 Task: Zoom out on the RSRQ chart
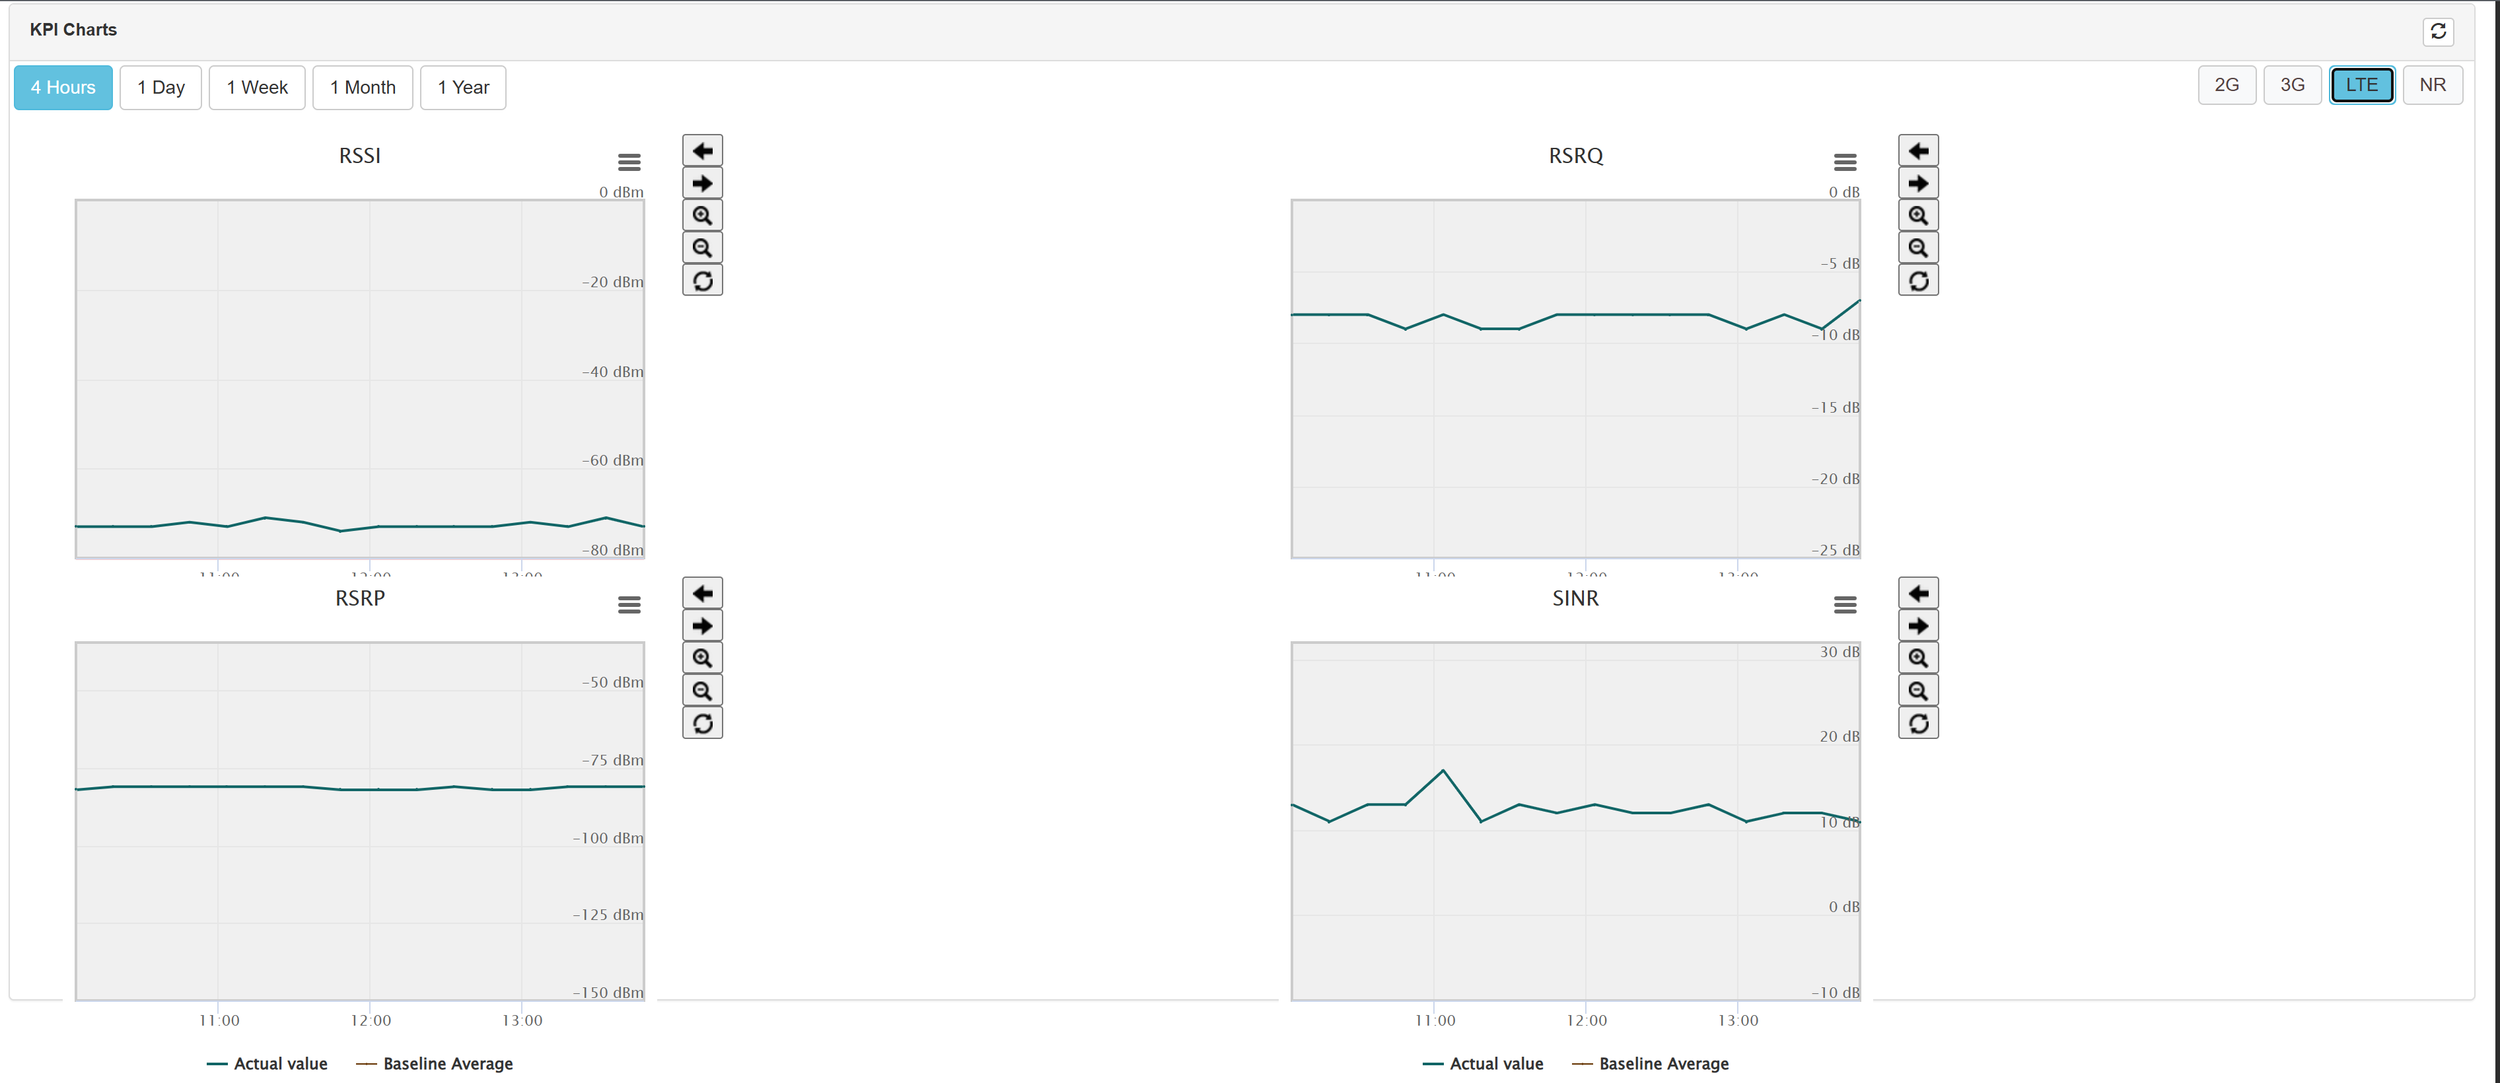pos(1918,248)
